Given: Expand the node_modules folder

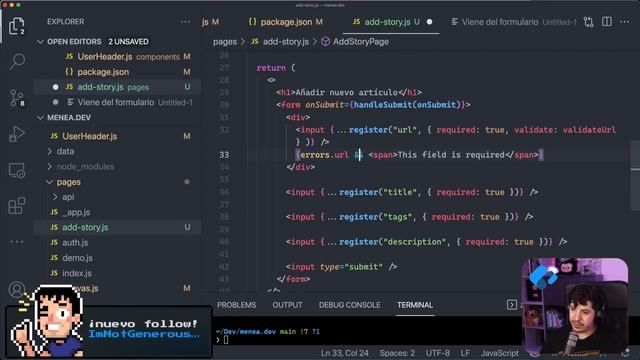Looking at the screenshot, I should [50, 167].
